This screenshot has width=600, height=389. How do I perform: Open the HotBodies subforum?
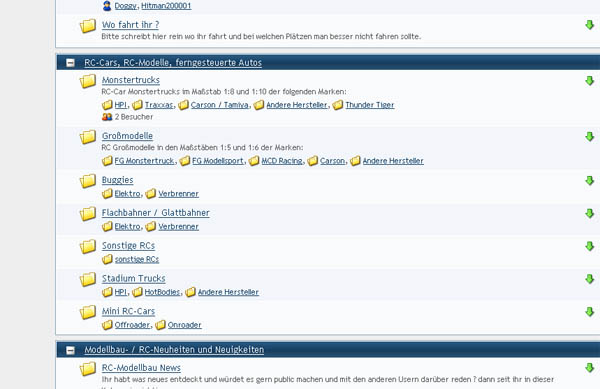point(162,293)
